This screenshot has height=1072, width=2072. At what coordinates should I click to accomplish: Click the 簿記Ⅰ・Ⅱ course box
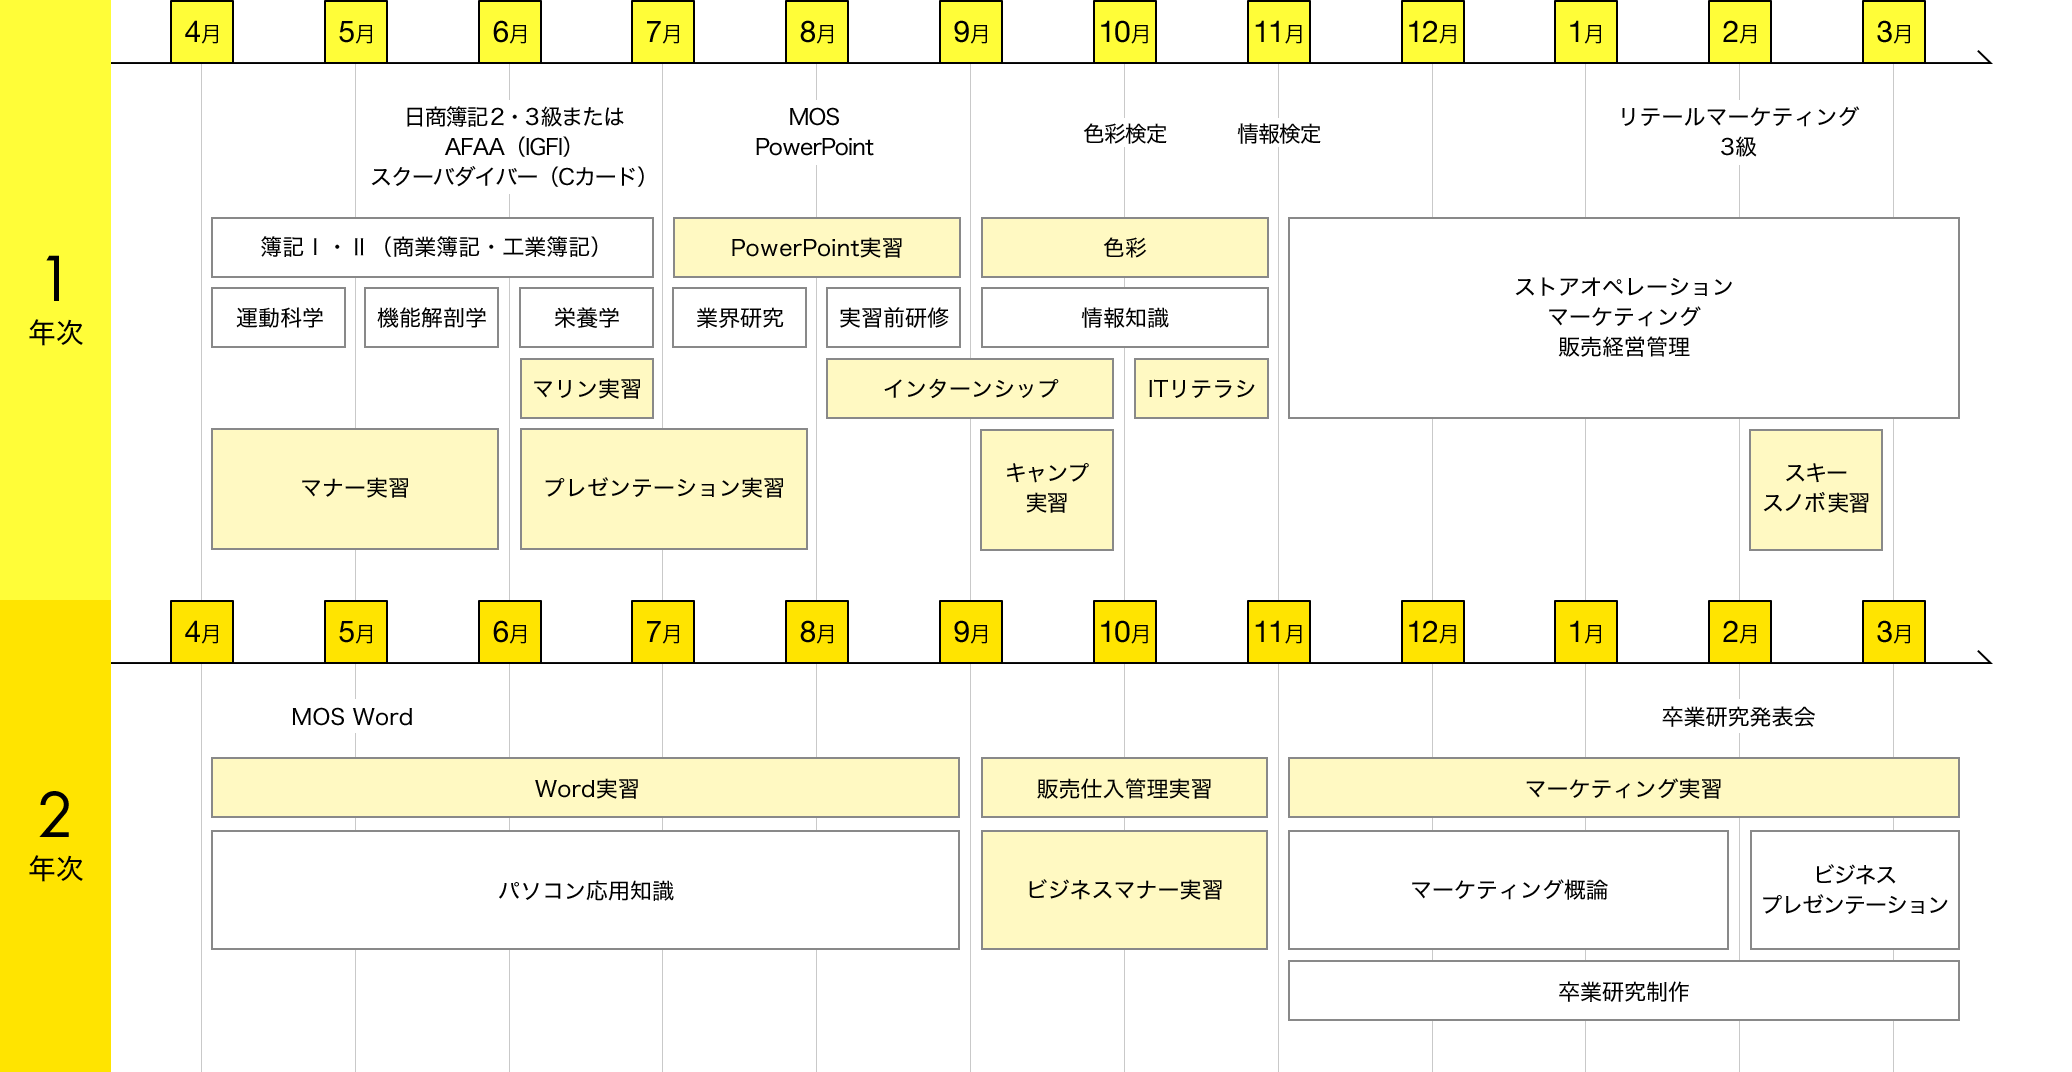point(432,247)
